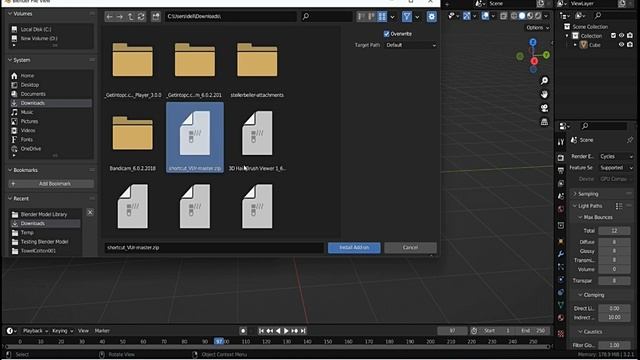The height and width of the screenshot is (360, 640).
Task: Toggle Collection exclude checkbox in outliner
Action: click(613, 36)
